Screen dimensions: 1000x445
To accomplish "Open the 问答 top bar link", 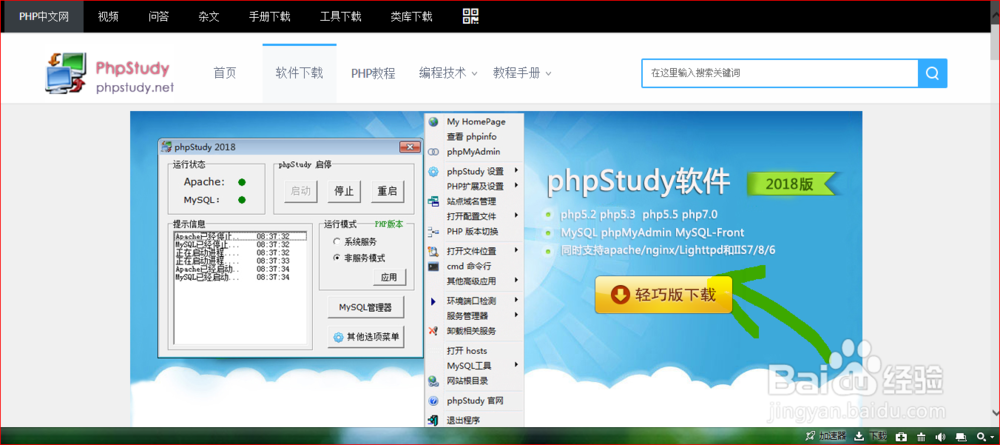I will coord(158,17).
